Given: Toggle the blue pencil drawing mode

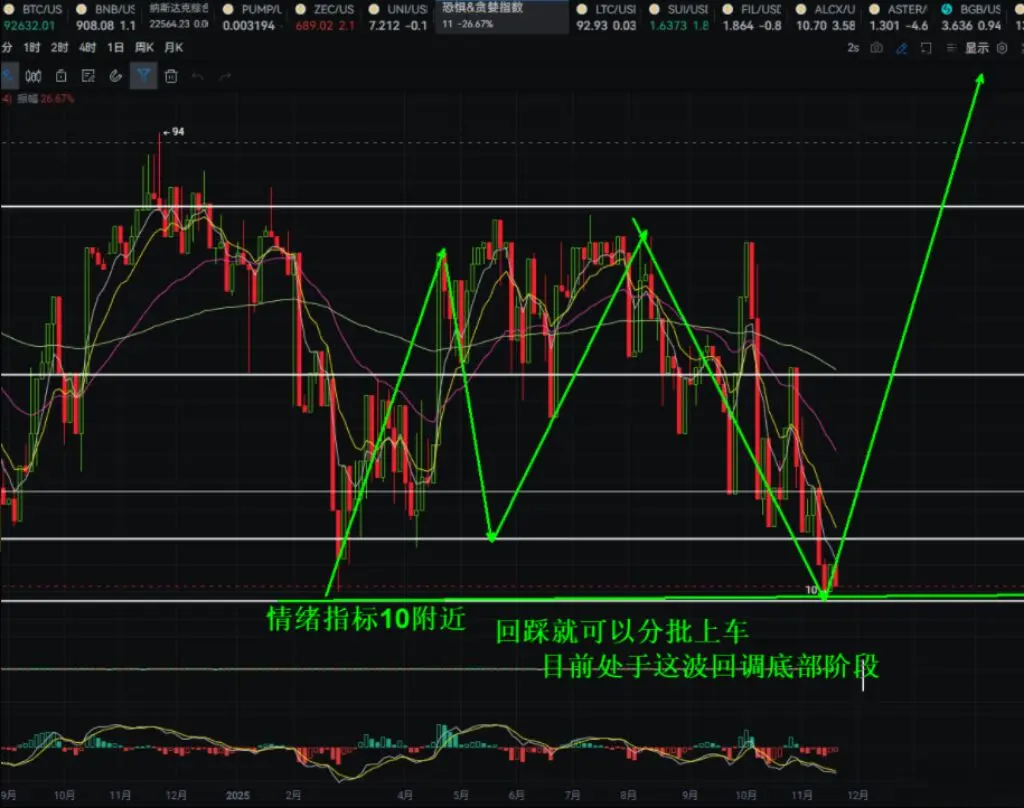Looking at the screenshot, I should (902, 48).
